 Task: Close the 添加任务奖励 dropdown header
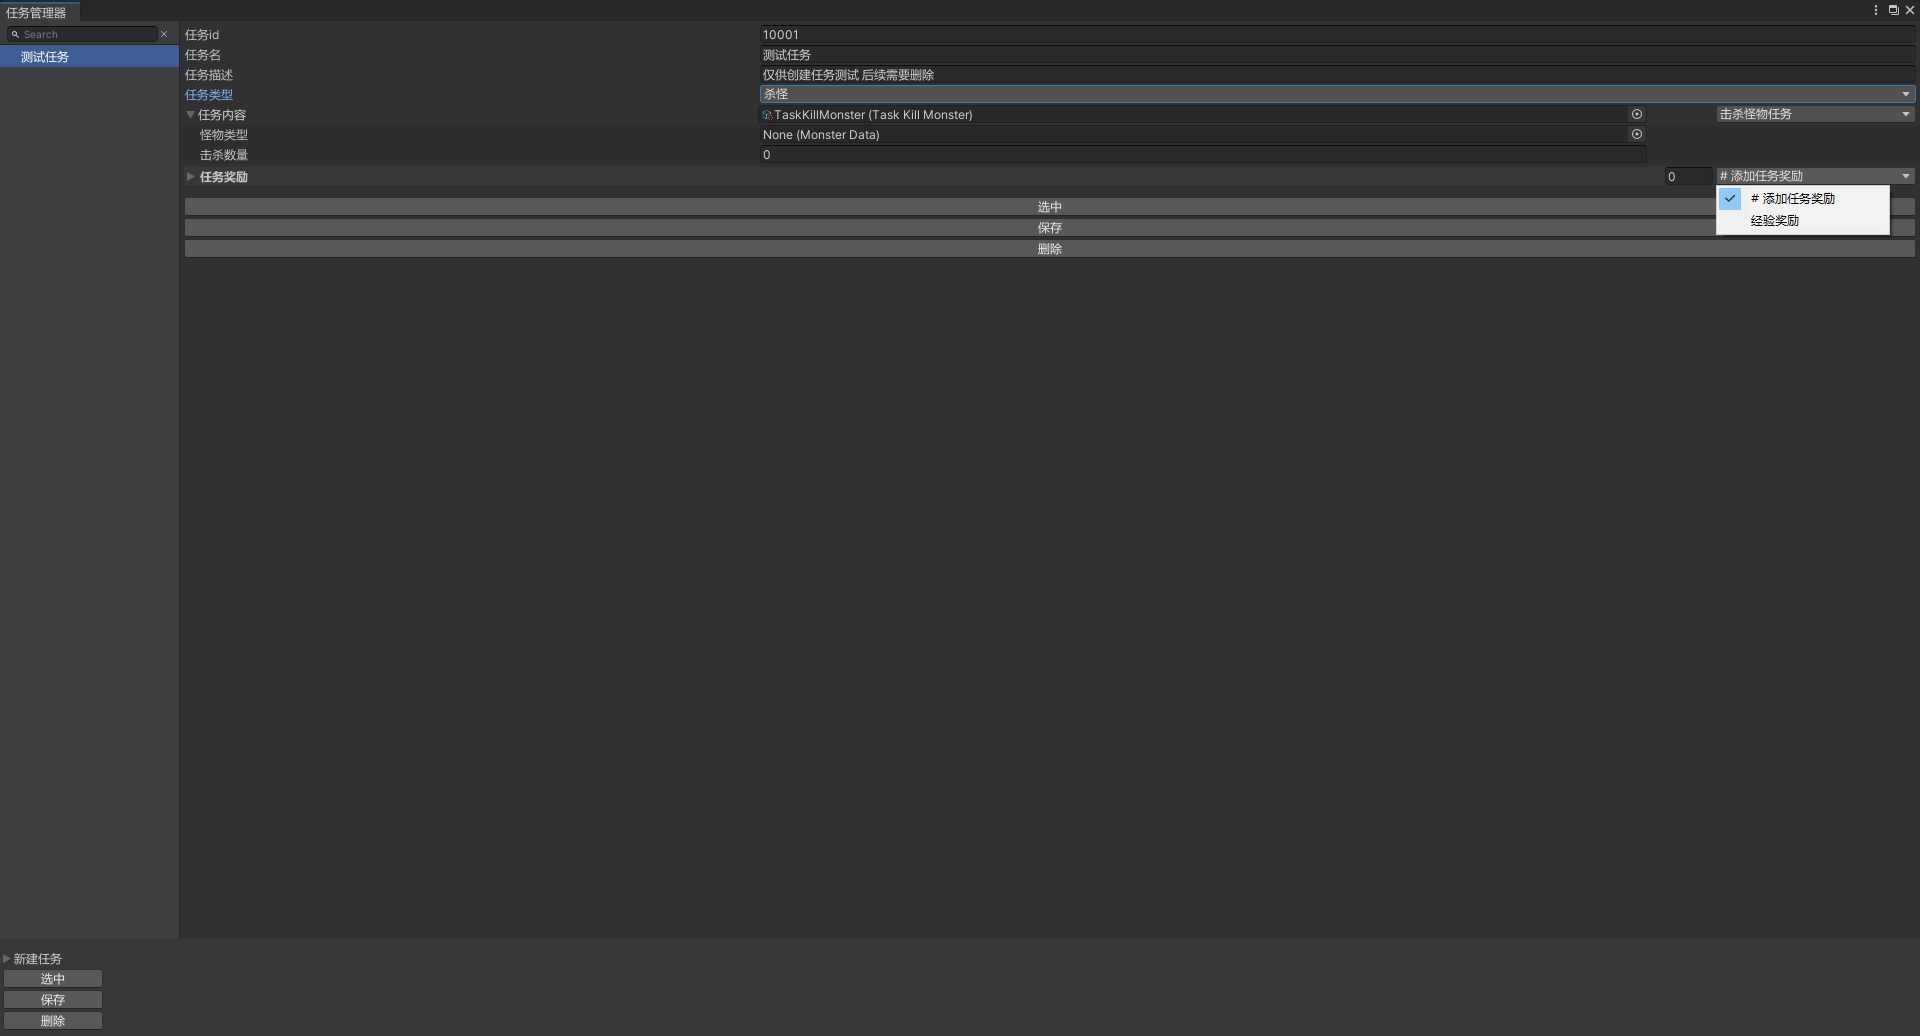1815,176
